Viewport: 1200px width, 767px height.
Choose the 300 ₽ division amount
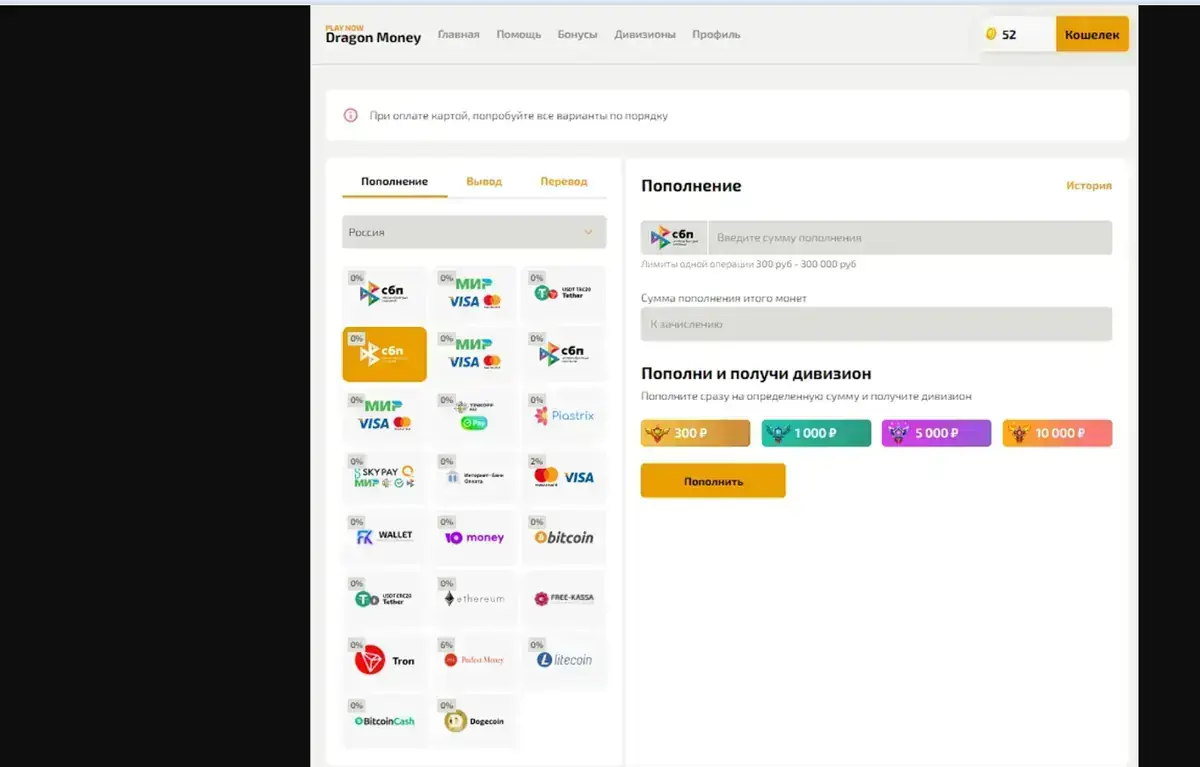[695, 433]
